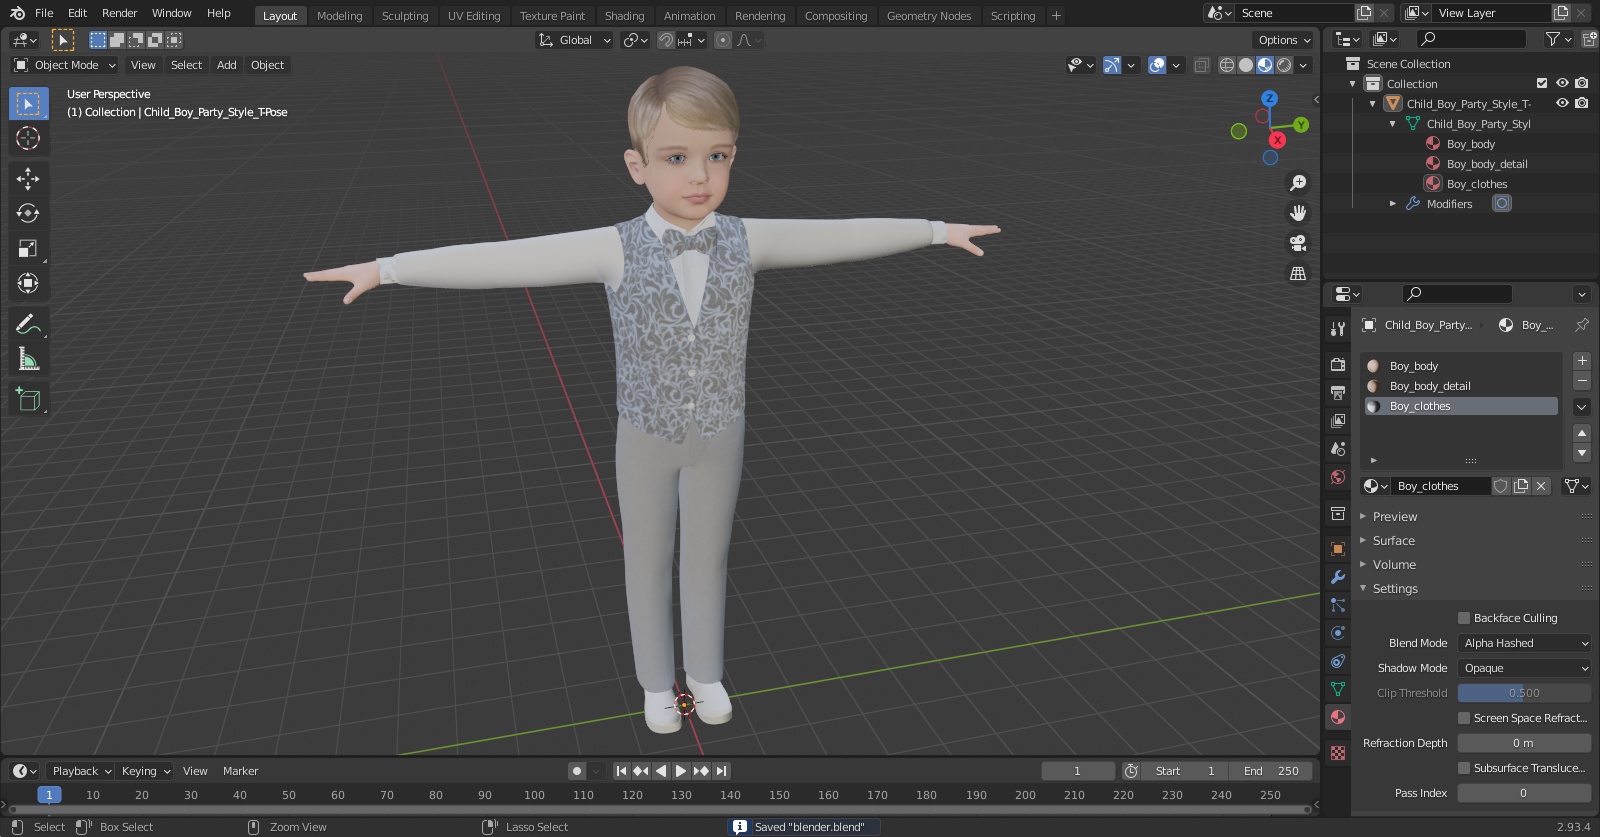1600x837 pixels.
Task: Click the Pass Index value field
Action: pyautogui.click(x=1524, y=793)
